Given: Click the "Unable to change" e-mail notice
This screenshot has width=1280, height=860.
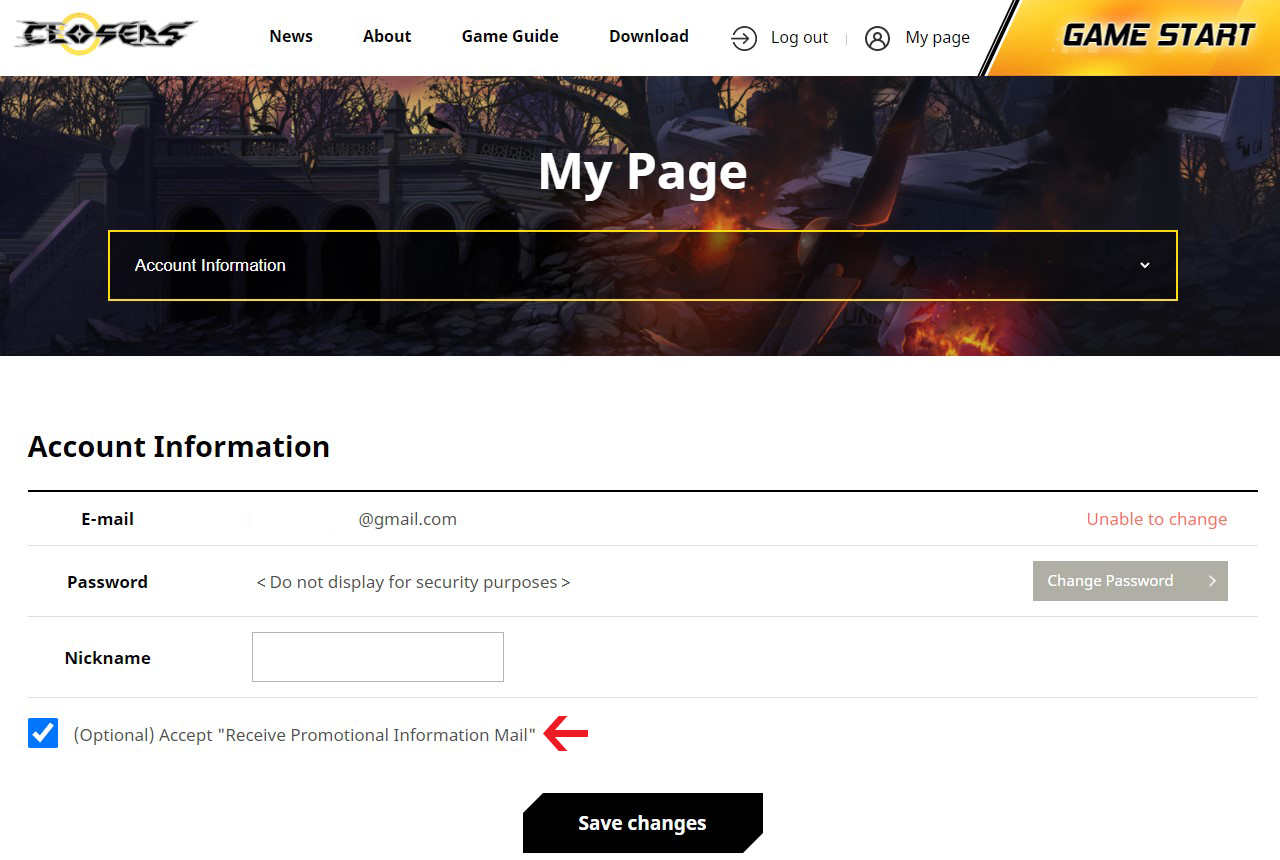Looking at the screenshot, I should click(1156, 519).
